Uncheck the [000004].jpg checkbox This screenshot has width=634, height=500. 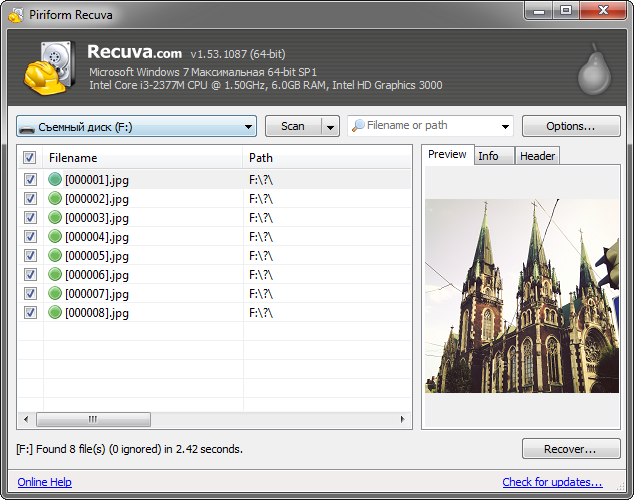30,236
